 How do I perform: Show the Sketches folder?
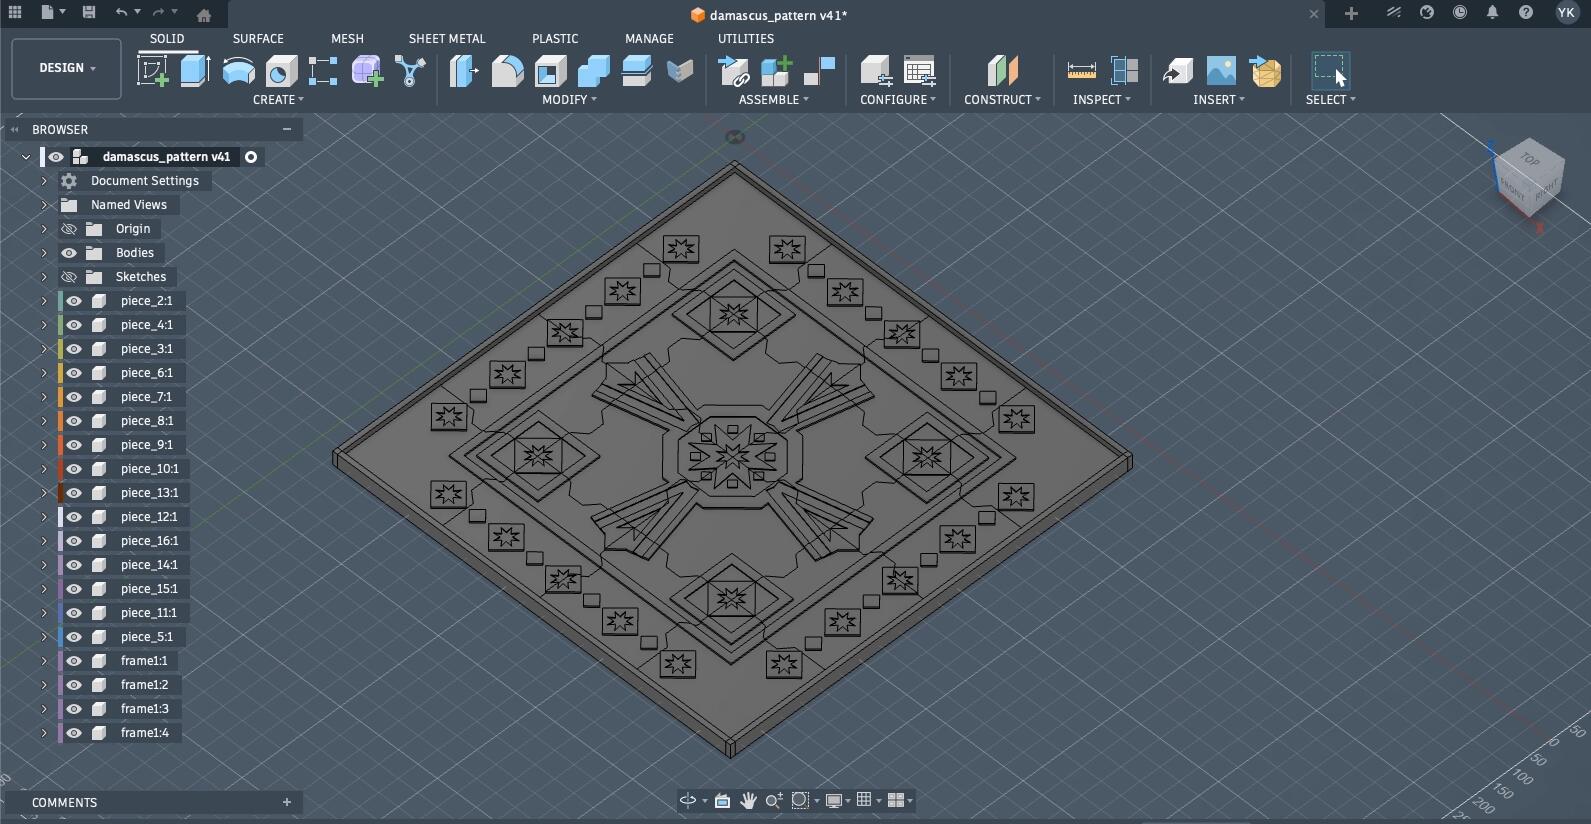pos(69,277)
